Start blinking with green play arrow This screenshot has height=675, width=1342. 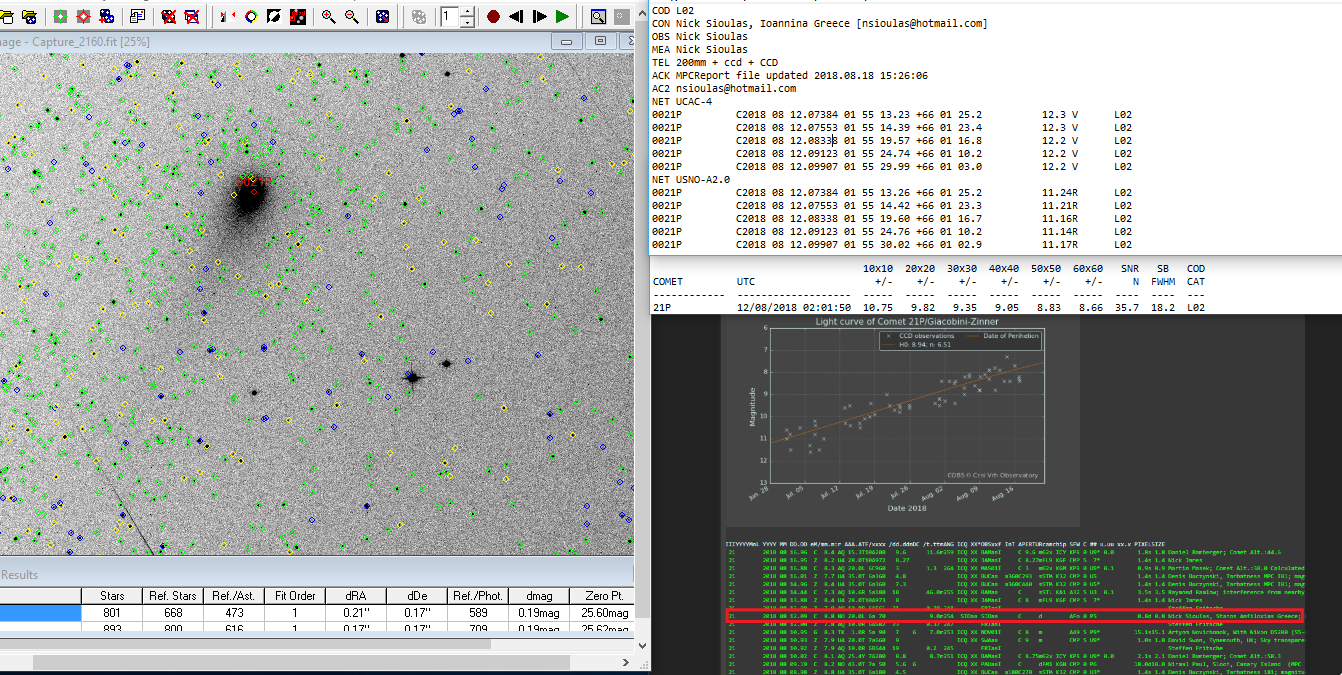[x=563, y=16]
